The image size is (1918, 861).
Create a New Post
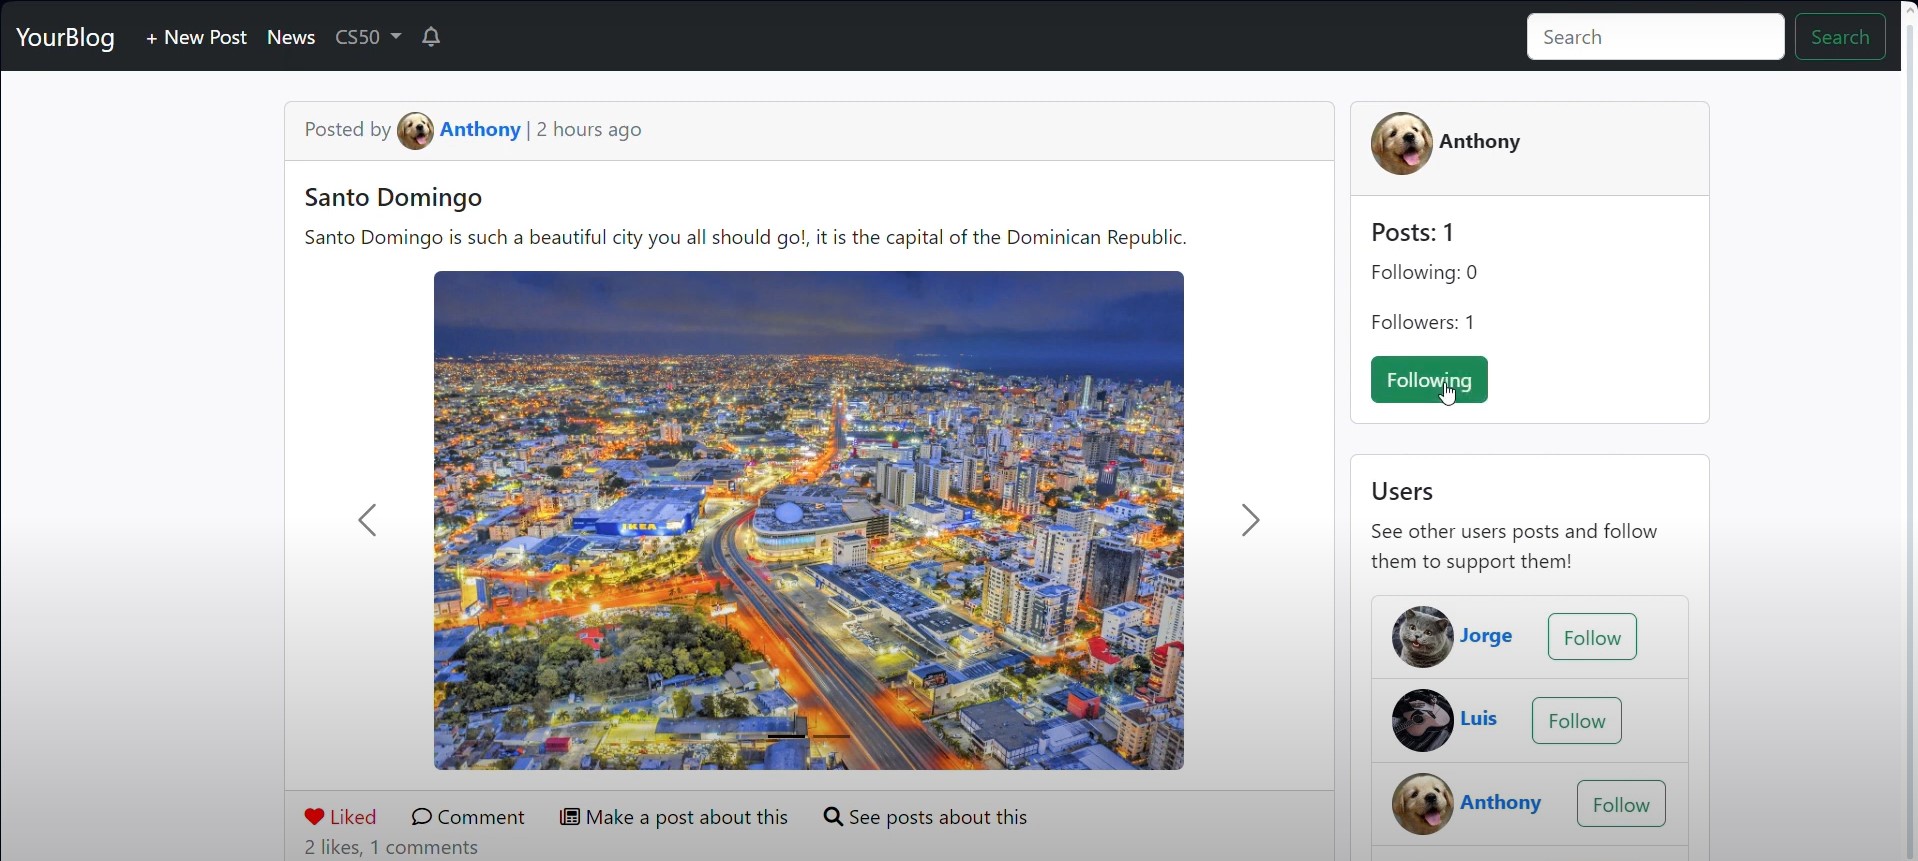point(197,38)
